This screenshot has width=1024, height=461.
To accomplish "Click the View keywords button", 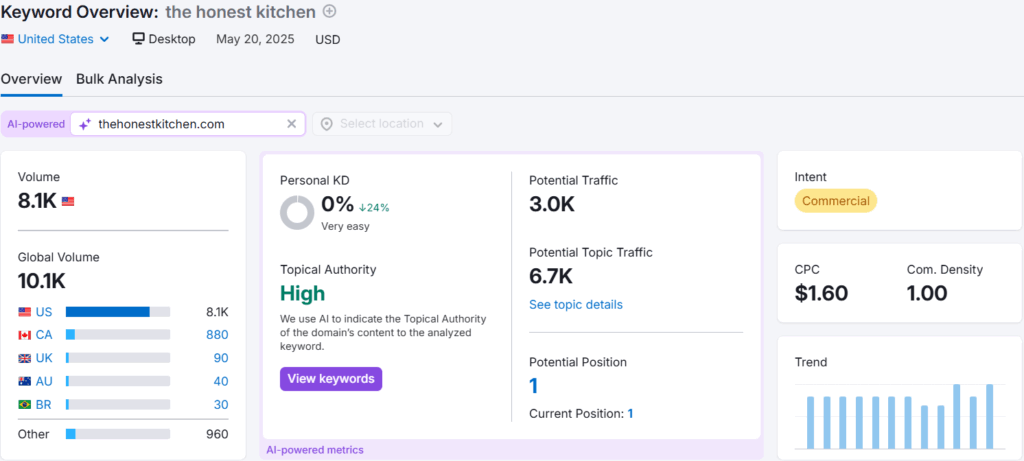I will click(331, 379).
